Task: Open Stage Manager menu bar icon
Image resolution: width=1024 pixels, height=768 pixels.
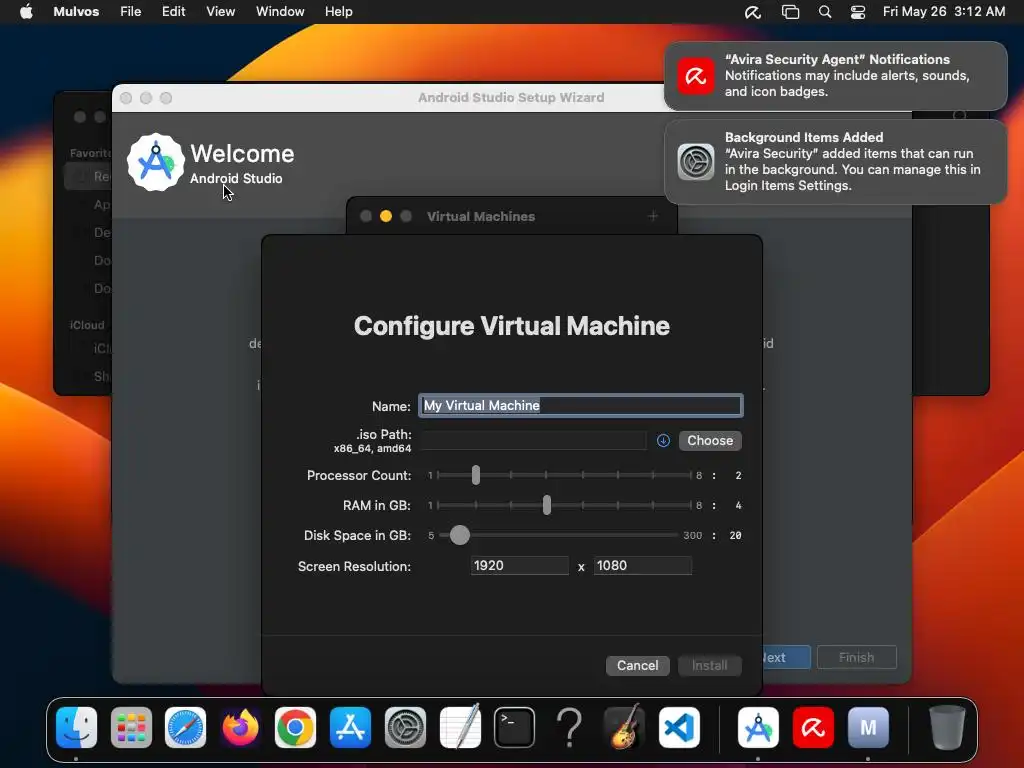Action: point(790,12)
